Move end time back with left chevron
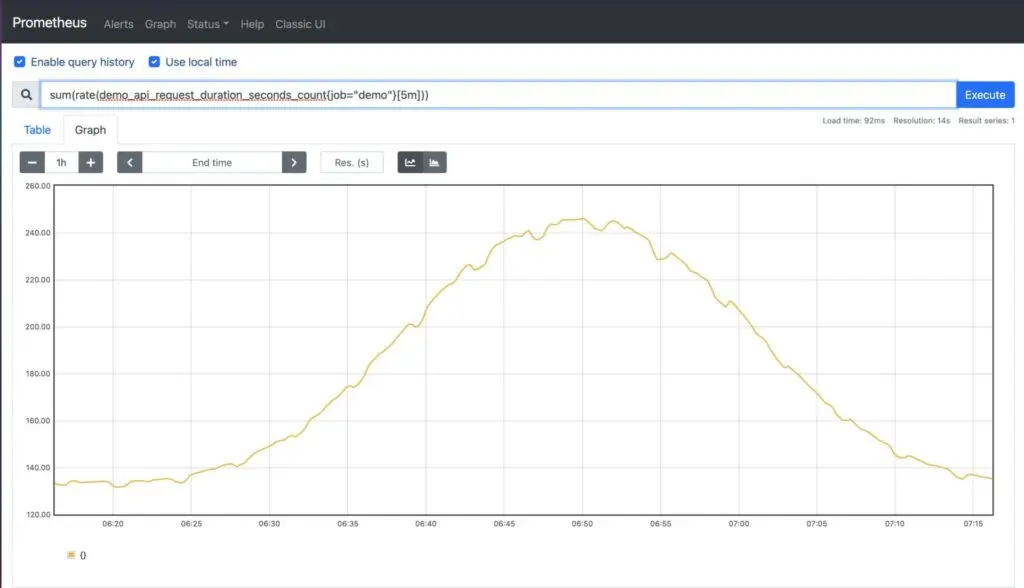 [x=130, y=163]
